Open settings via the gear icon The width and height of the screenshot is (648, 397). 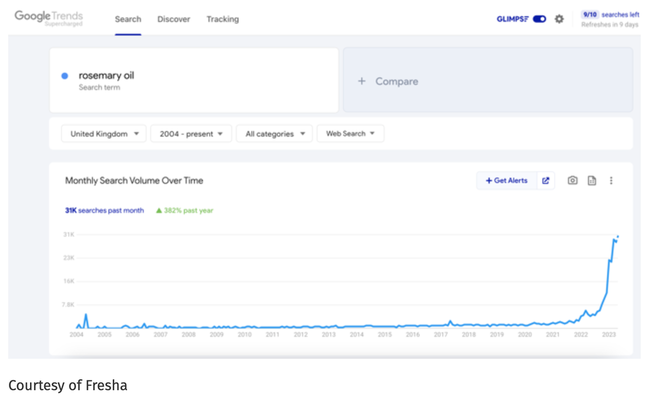pyautogui.click(x=559, y=19)
